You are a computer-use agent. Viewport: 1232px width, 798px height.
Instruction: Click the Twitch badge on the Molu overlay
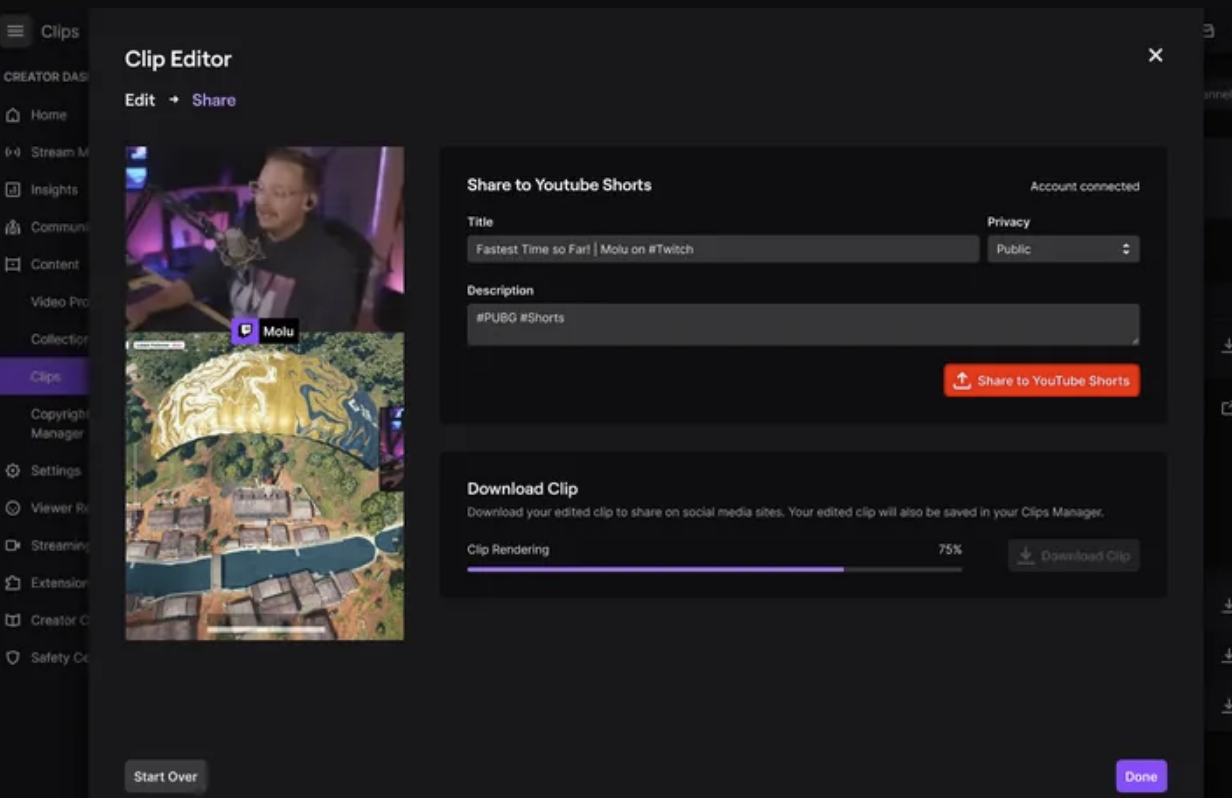click(243, 330)
